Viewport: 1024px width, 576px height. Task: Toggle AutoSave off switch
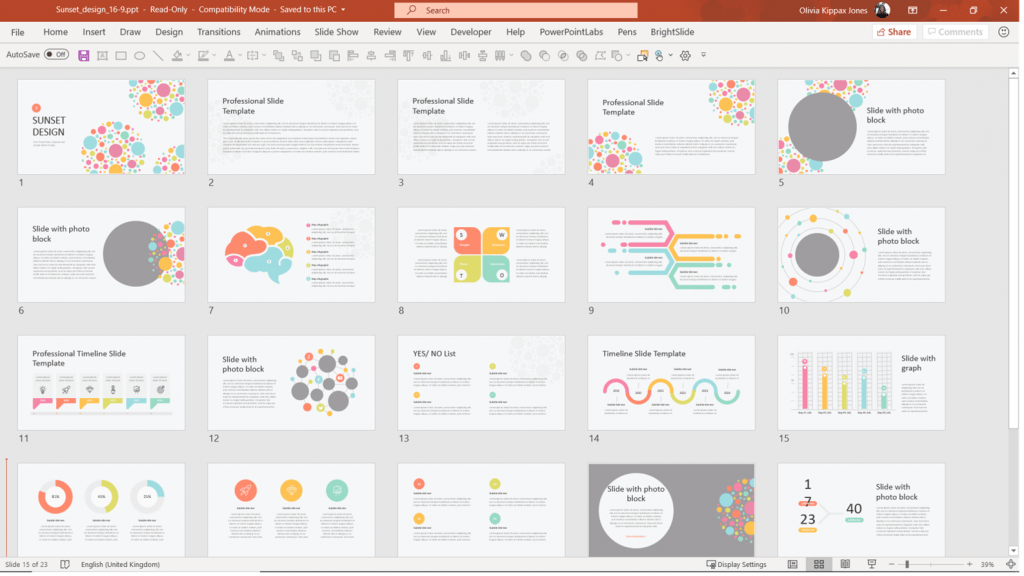click(x=55, y=54)
